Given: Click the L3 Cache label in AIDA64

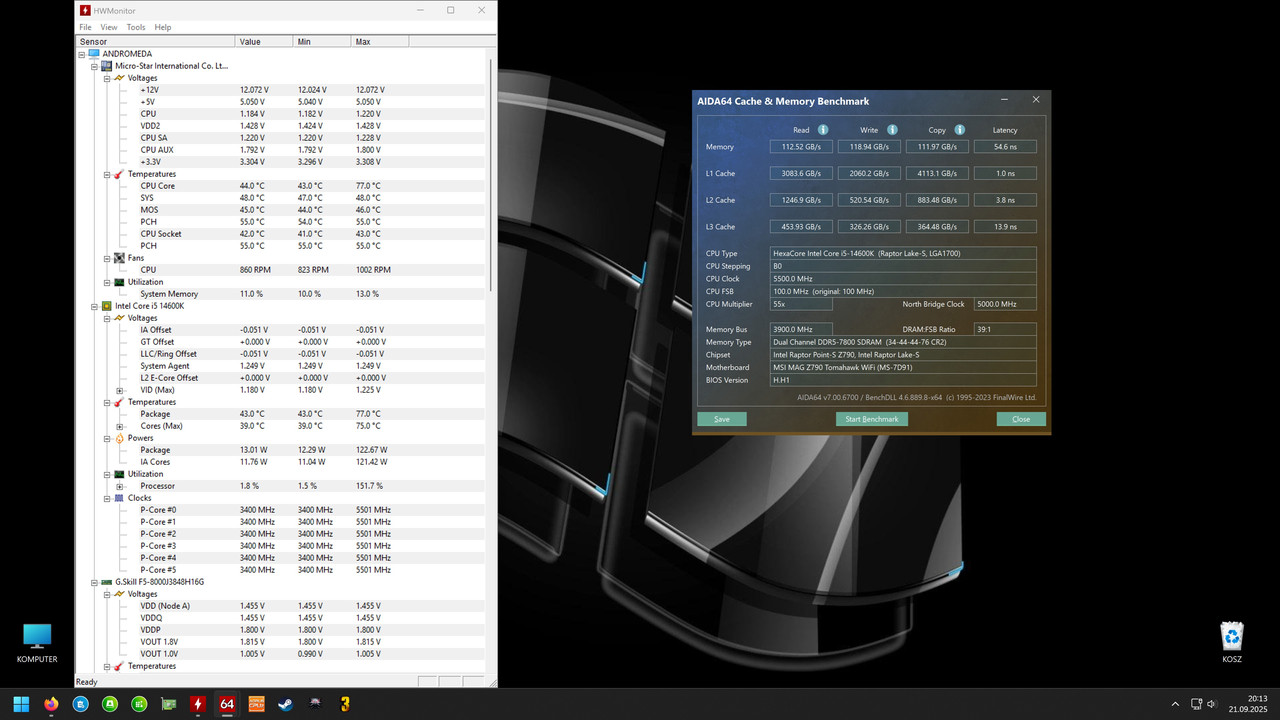Looking at the screenshot, I should tap(720, 227).
